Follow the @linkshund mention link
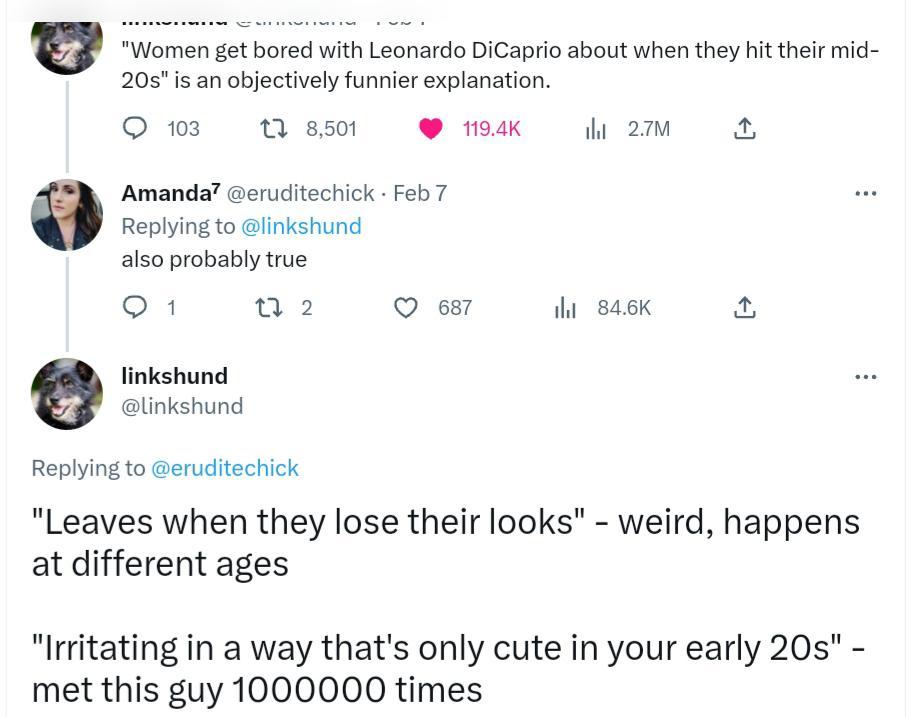The width and height of the screenshot is (914, 717). click(x=302, y=226)
